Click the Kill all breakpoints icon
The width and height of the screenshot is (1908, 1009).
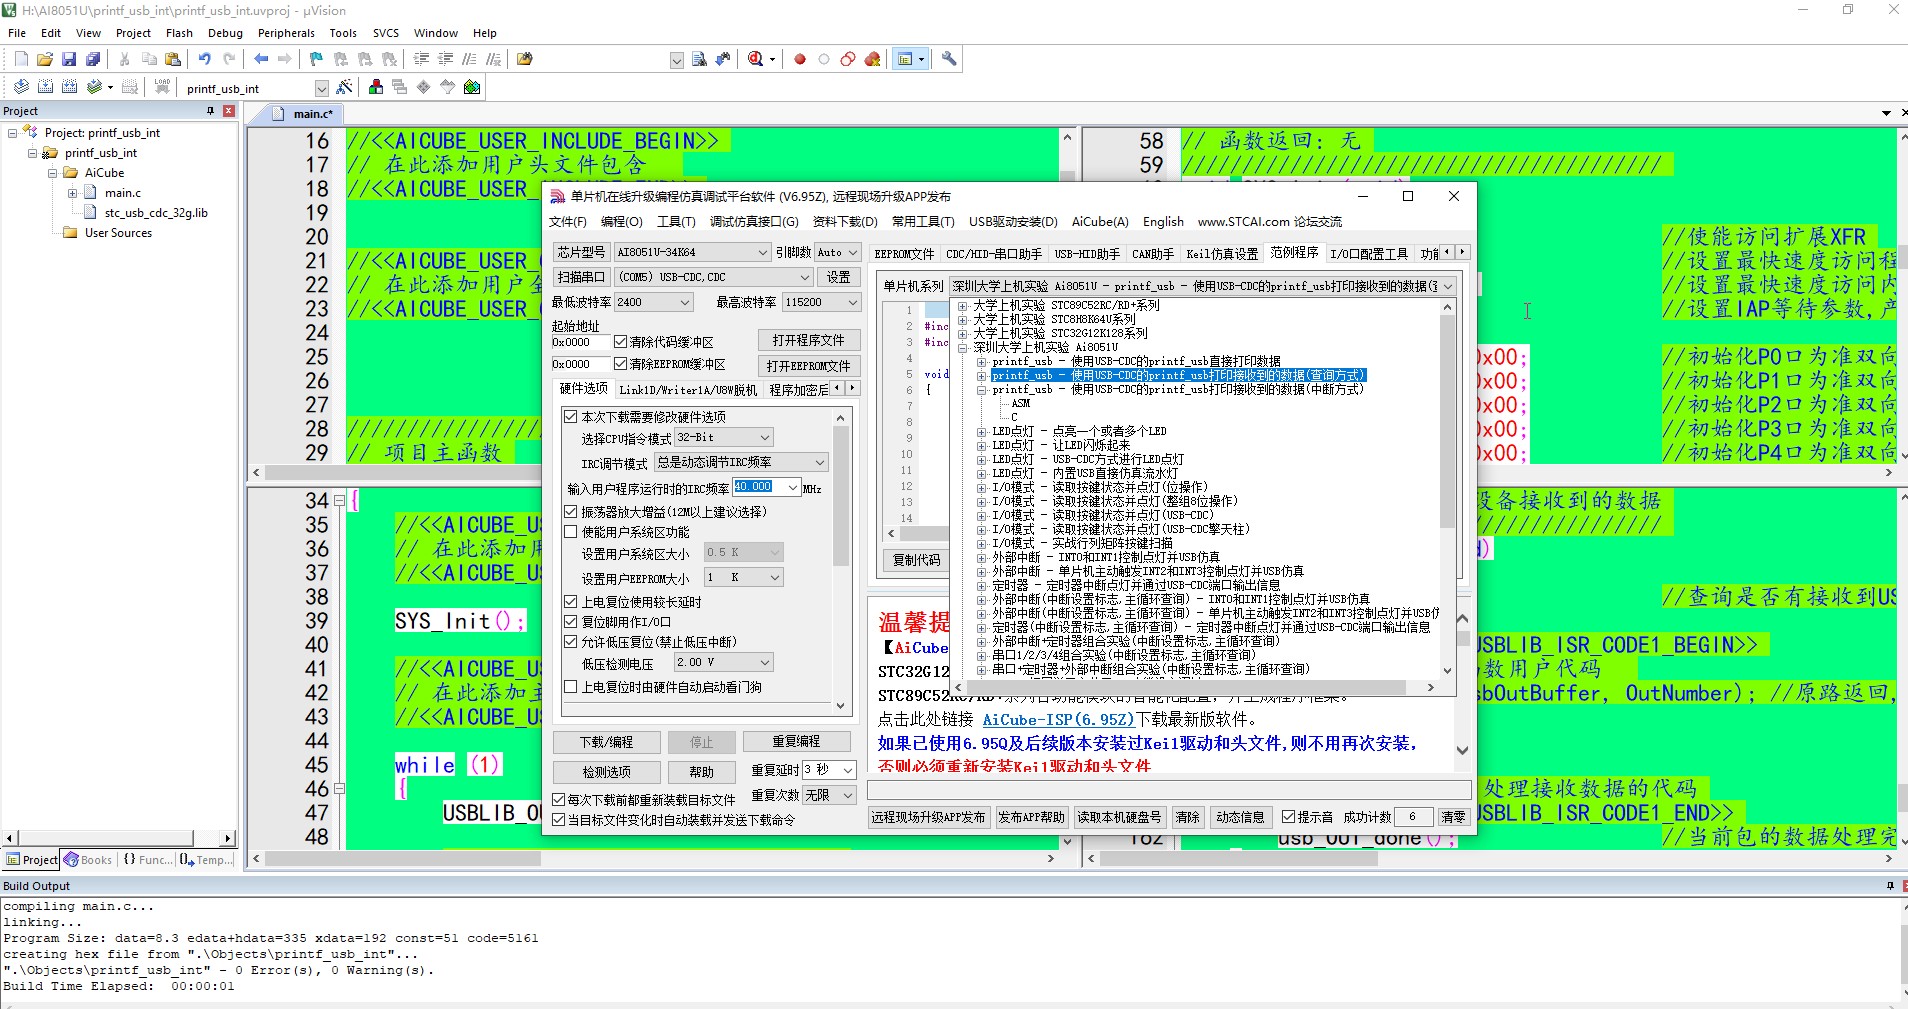872,59
